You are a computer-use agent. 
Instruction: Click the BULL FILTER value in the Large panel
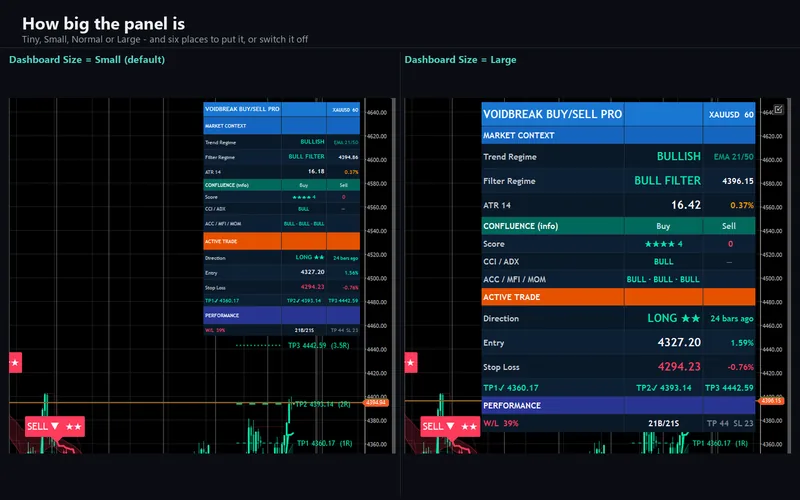[x=667, y=181]
